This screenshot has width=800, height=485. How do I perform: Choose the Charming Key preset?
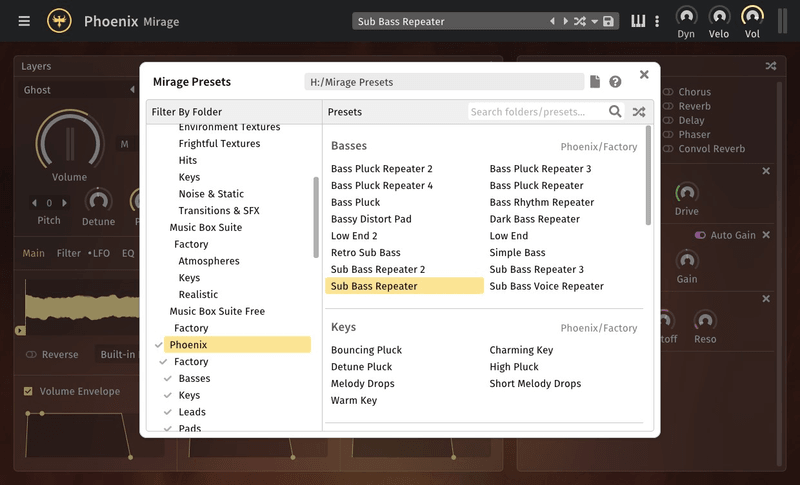[x=520, y=350]
